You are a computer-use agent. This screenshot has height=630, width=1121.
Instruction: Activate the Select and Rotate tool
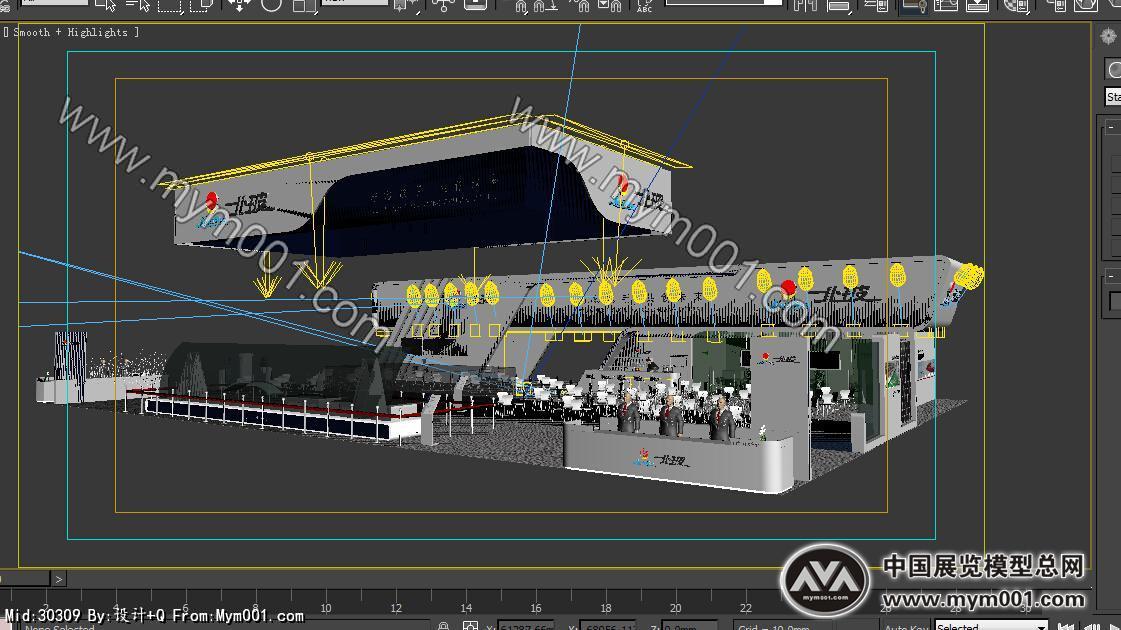272,5
